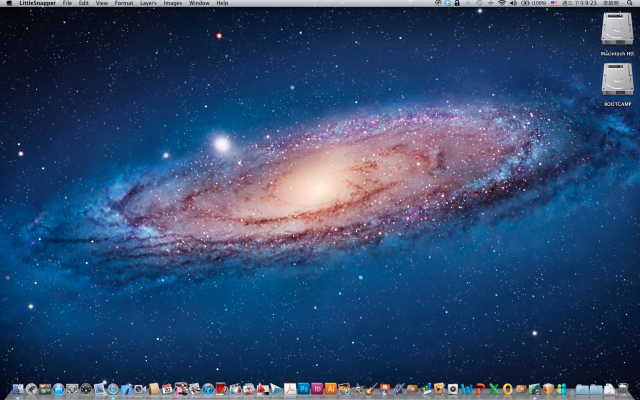
Task: Open iCal calendar icon in Dock
Action: coord(167,389)
